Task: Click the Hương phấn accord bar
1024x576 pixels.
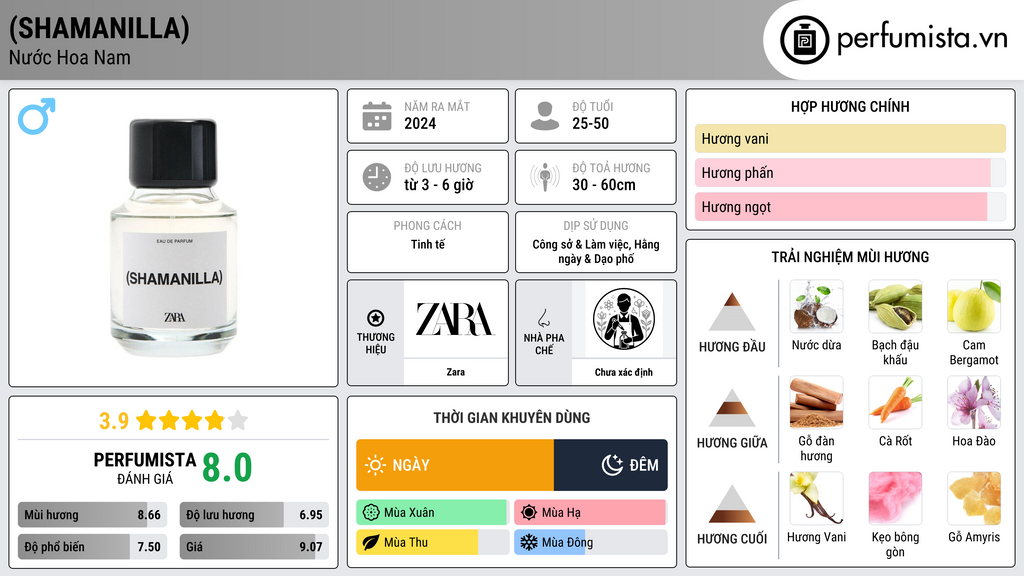Action: pos(850,172)
